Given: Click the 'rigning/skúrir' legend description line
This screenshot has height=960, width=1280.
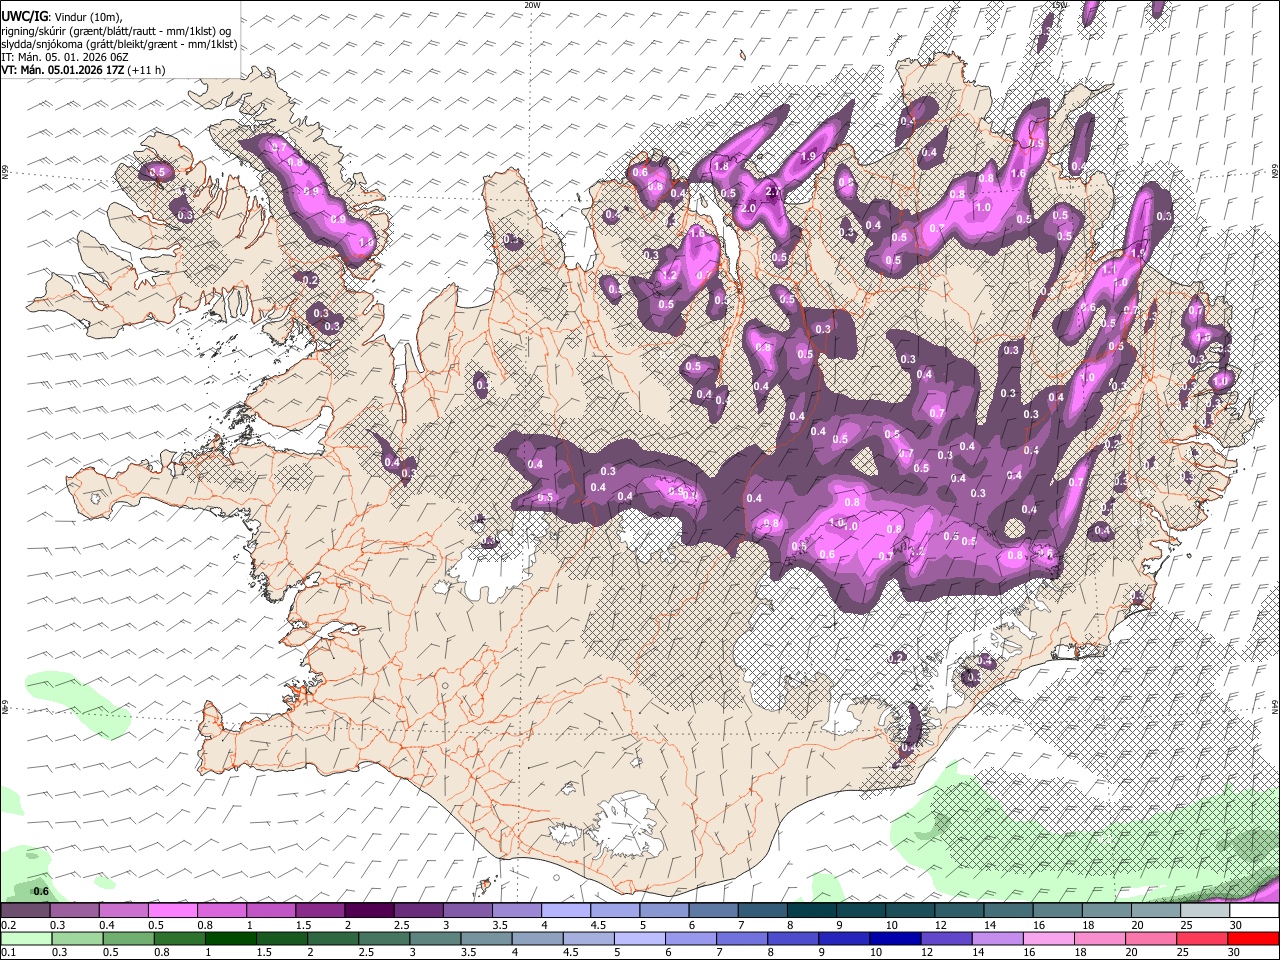Looking at the screenshot, I should [x=117, y=31].
